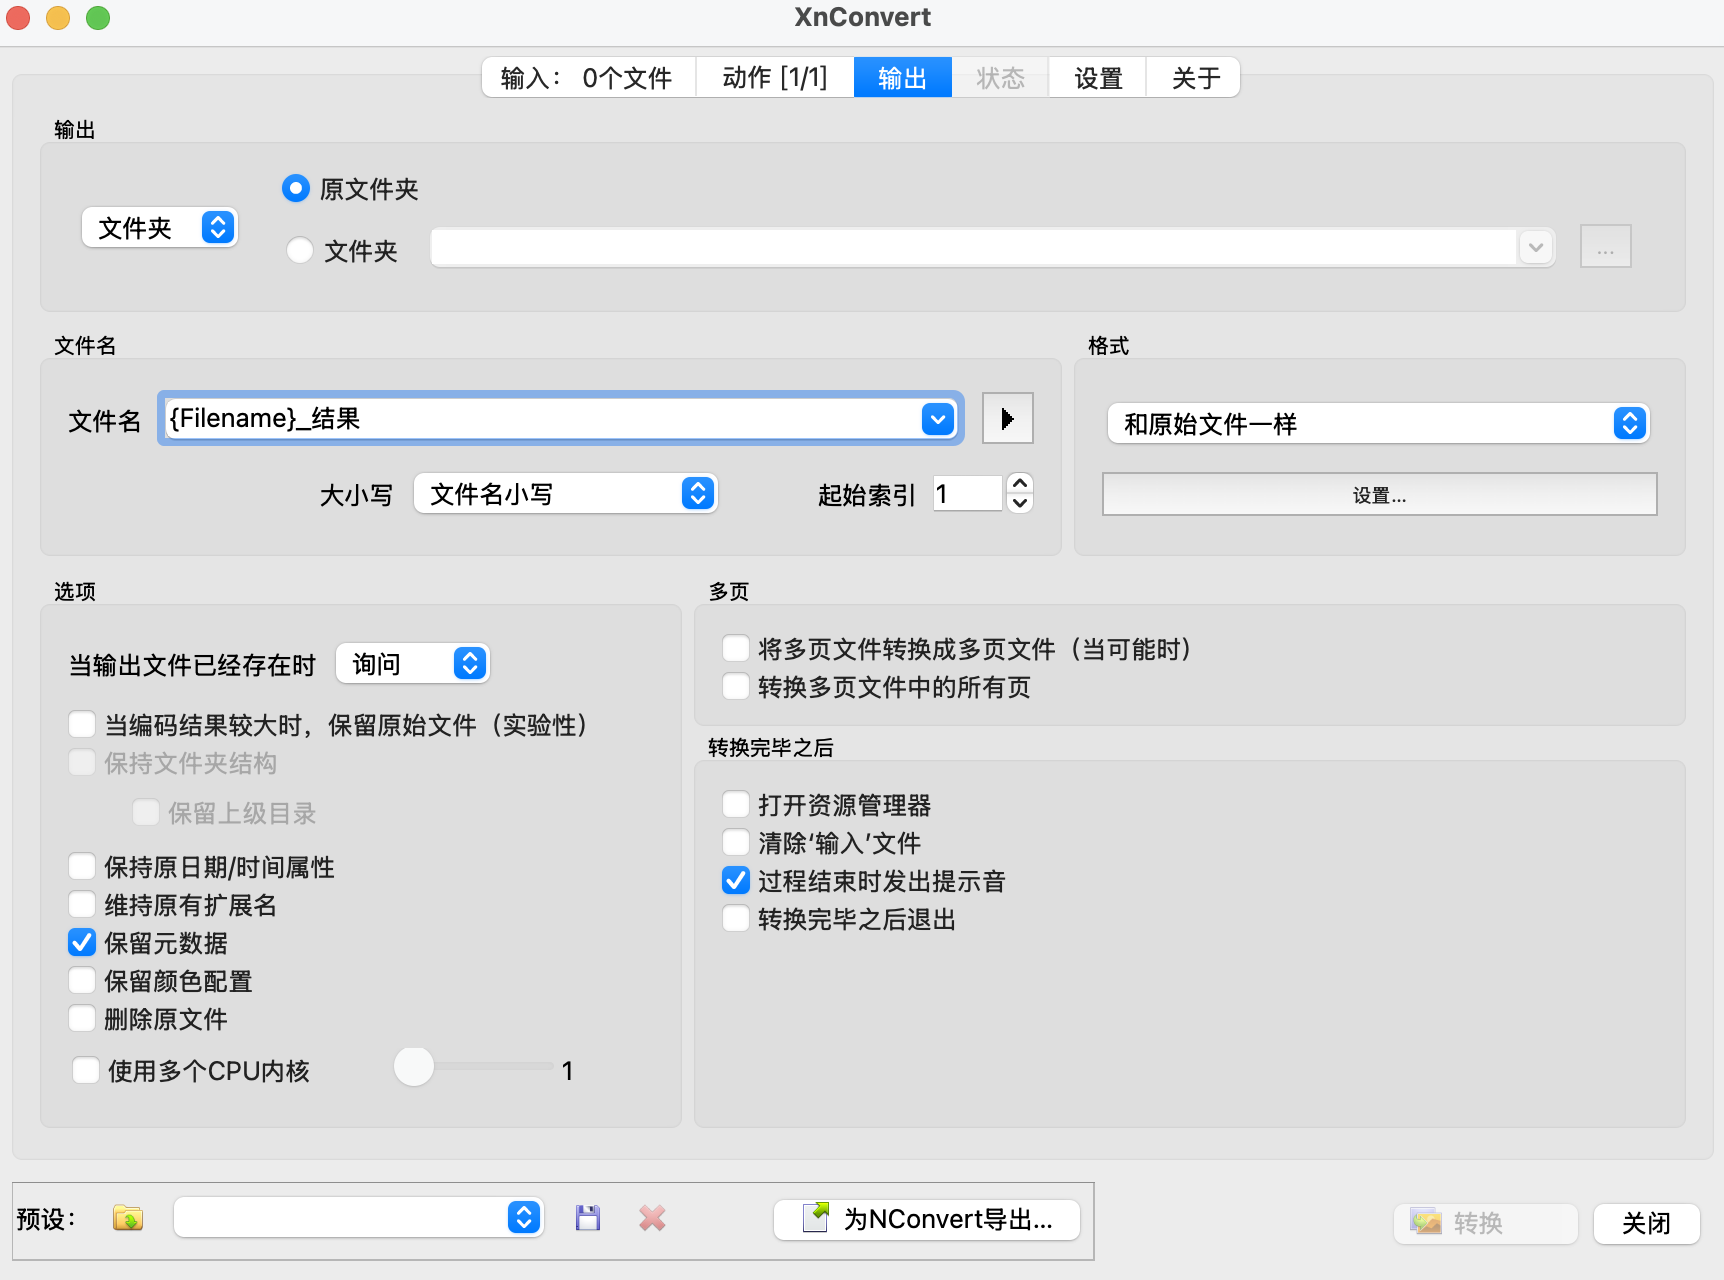
Task: Select the 原文件夹 radio button
Action: tap(296, 188)
